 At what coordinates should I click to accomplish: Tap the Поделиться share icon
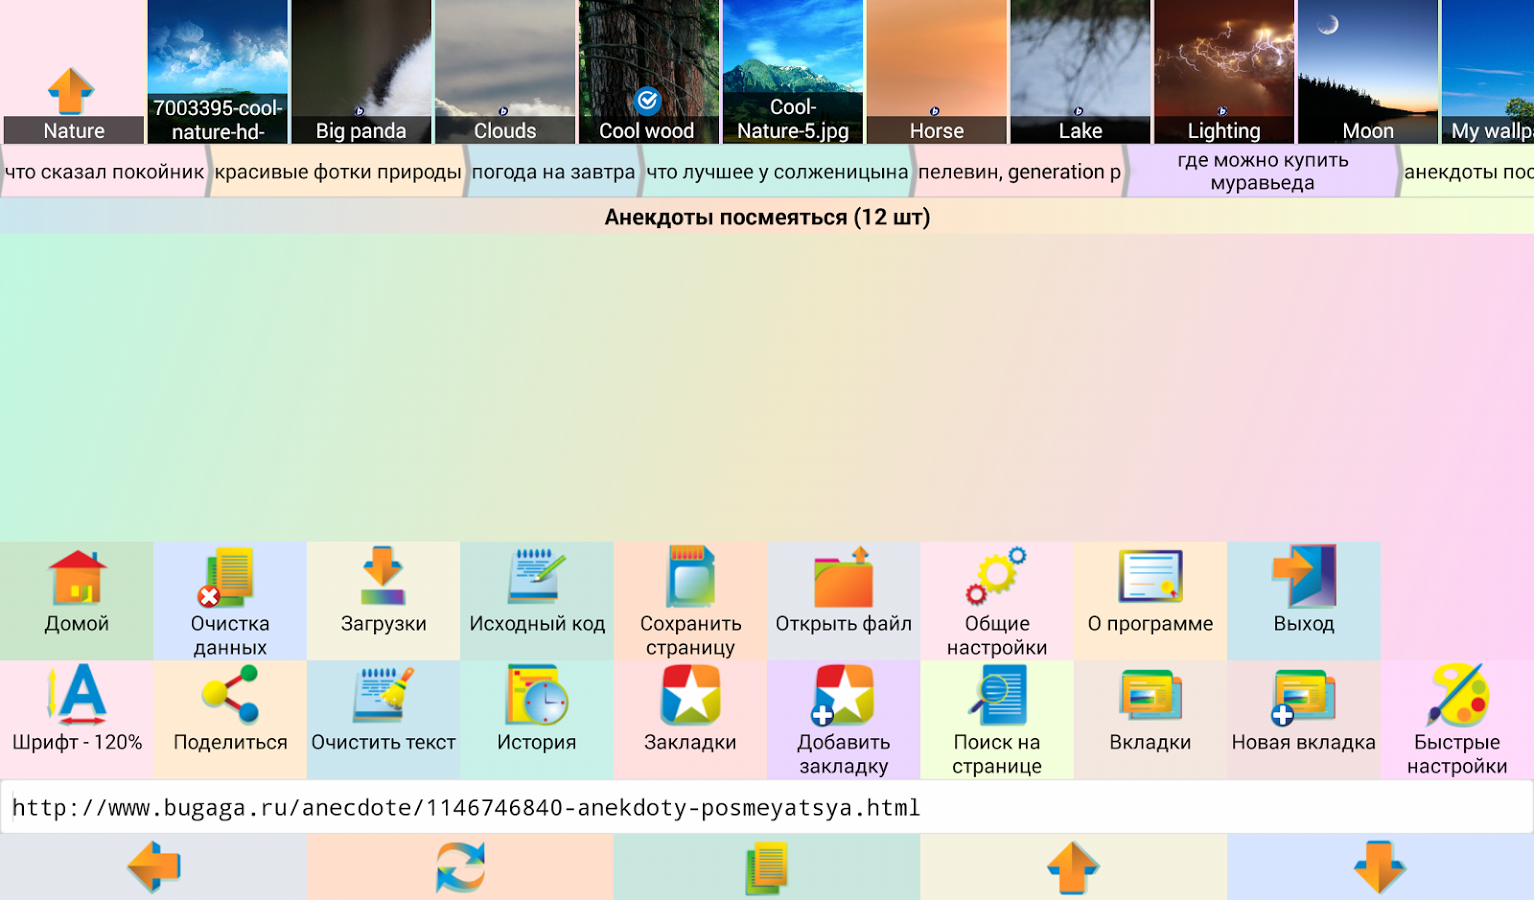[x=230, y=719]
